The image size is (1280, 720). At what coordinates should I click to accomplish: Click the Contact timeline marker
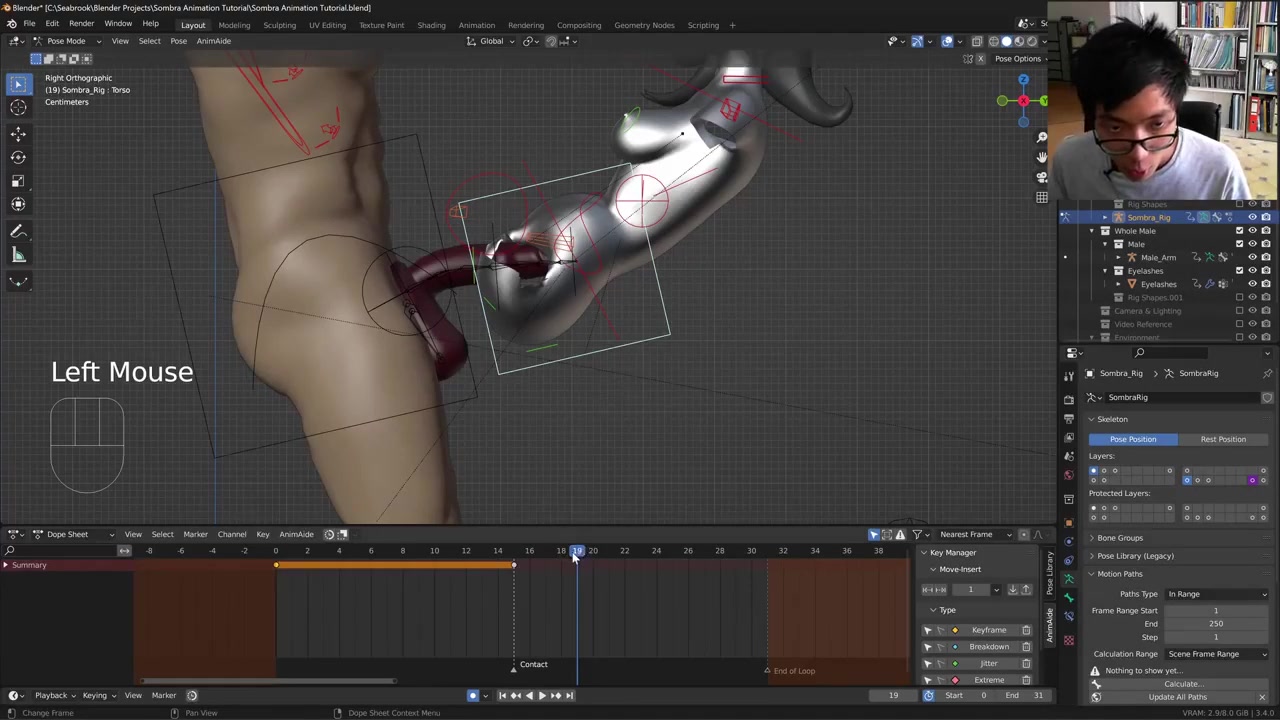pyautogui.click(x=532, y=664)
